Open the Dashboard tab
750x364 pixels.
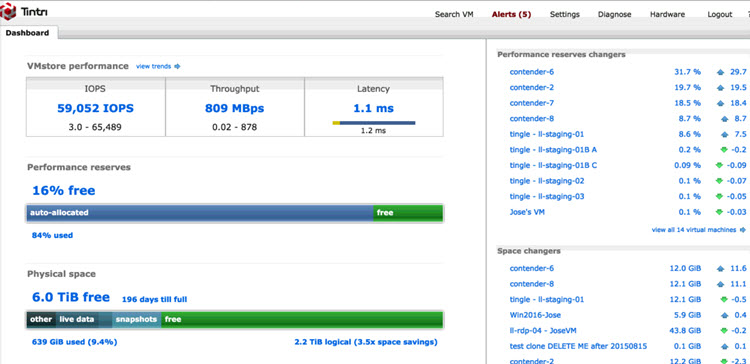[x=28, y=33]
